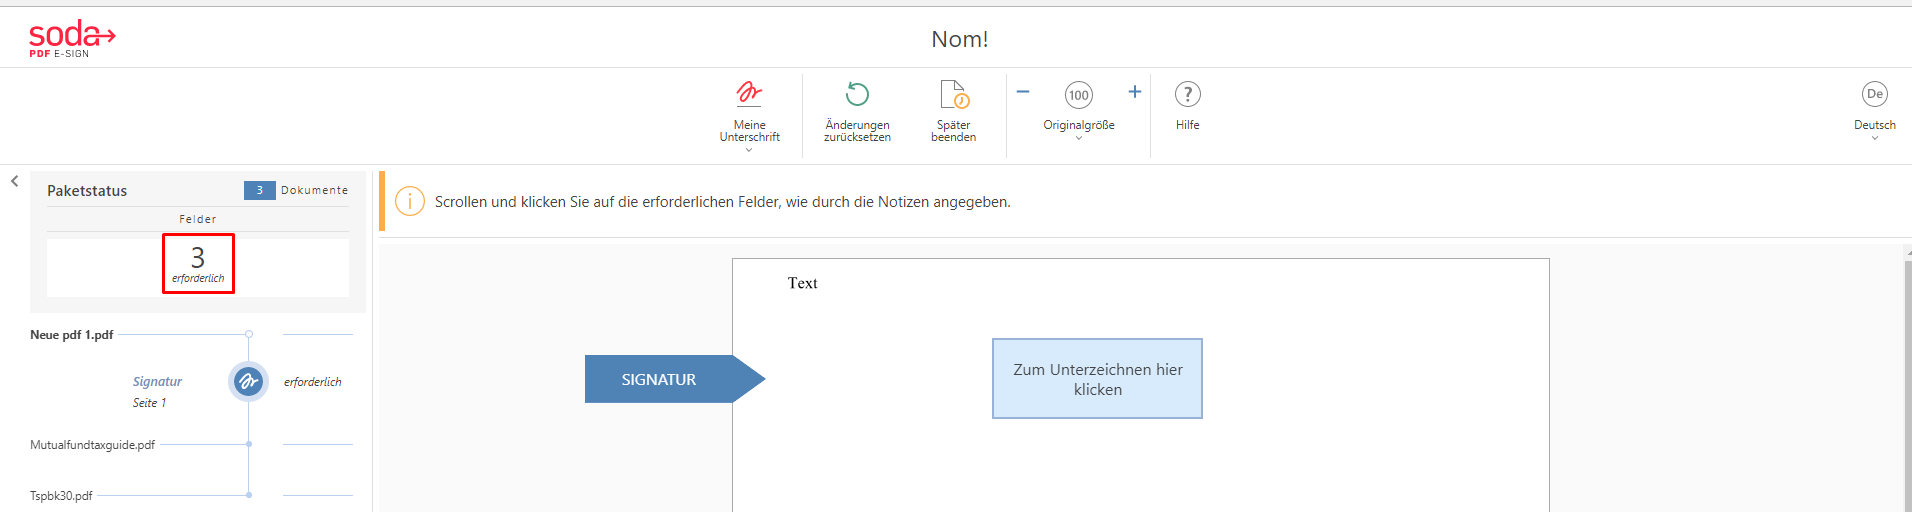Collapse the left sidebar panel arrow

click(x=15, y=181)
